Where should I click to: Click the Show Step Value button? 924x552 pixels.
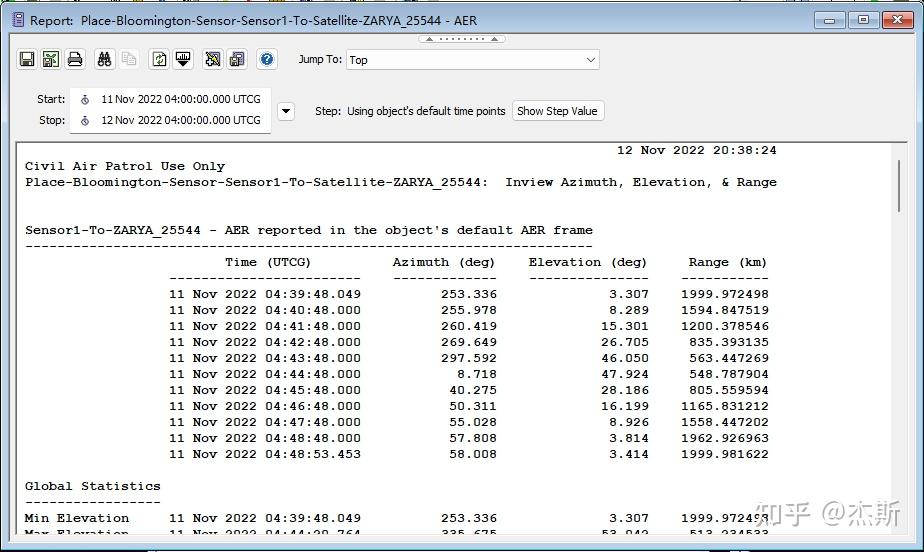(557, 111)
